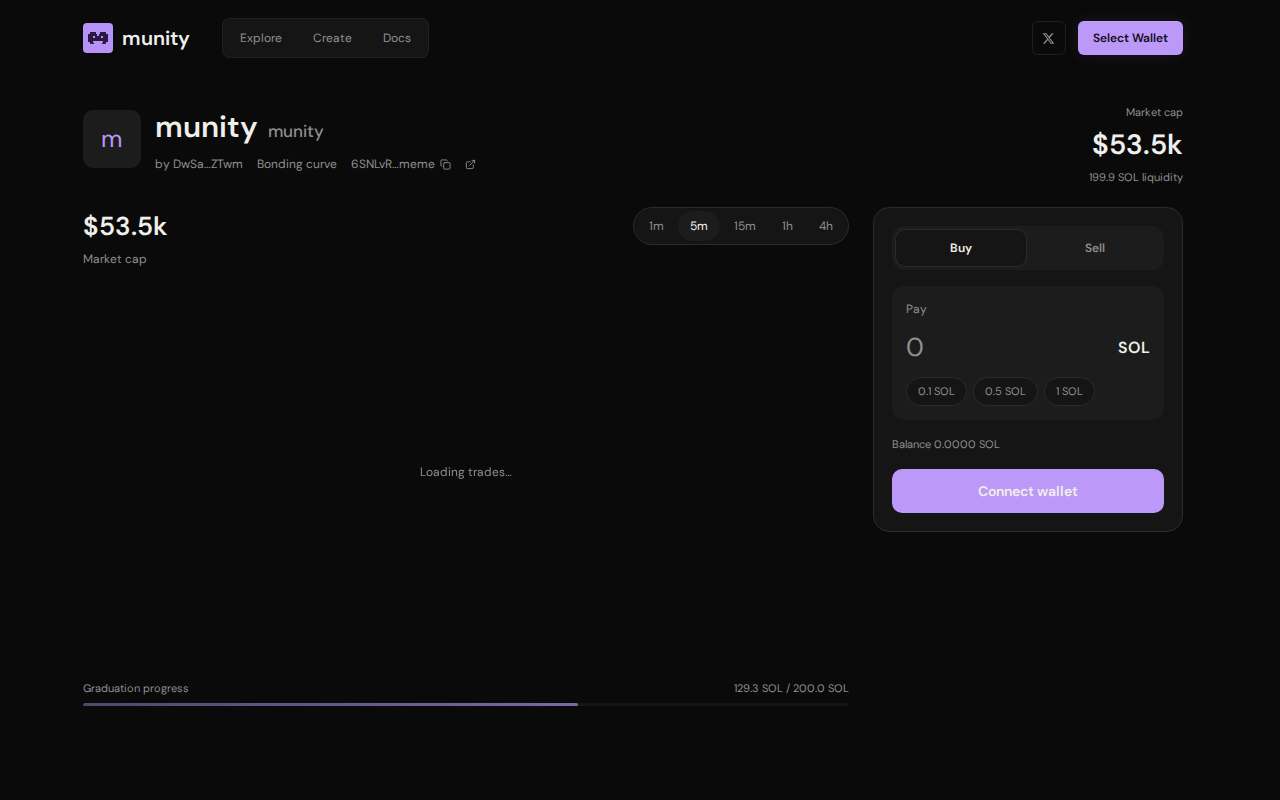
Task: Click the graduation progress bar
Action: tap(466, 704)
